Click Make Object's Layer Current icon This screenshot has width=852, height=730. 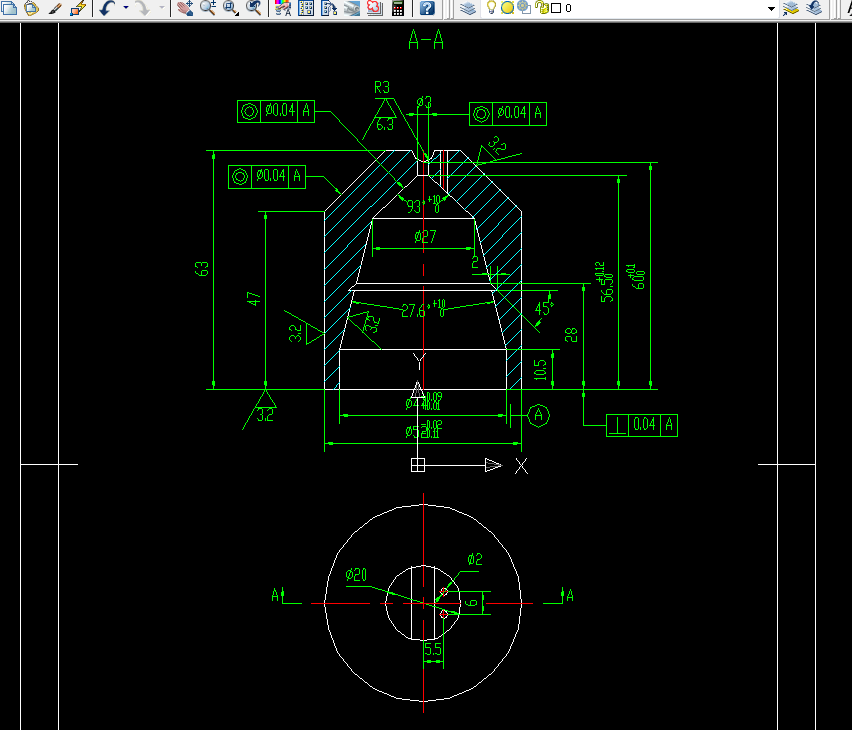(791, 8)
